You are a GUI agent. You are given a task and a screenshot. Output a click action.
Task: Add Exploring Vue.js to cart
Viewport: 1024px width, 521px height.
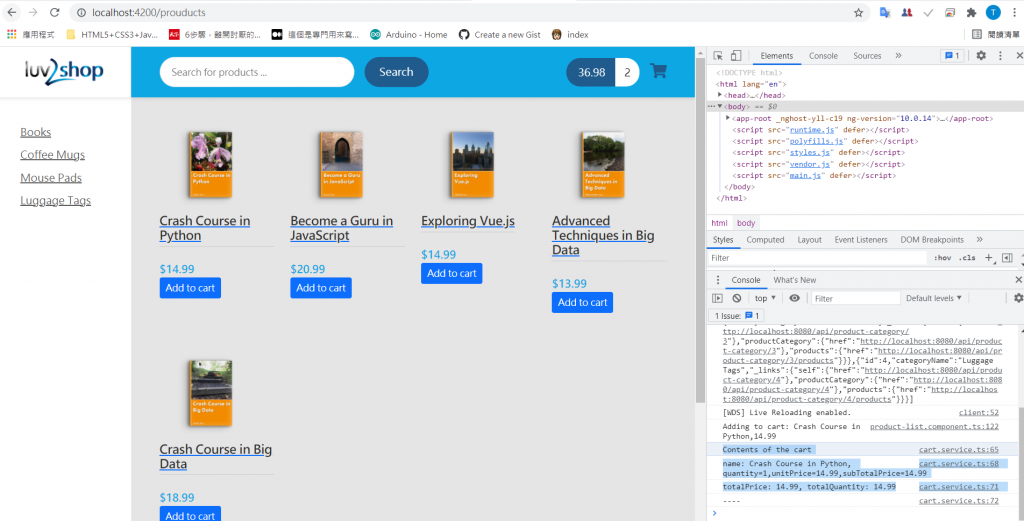(x=452, y=274)
